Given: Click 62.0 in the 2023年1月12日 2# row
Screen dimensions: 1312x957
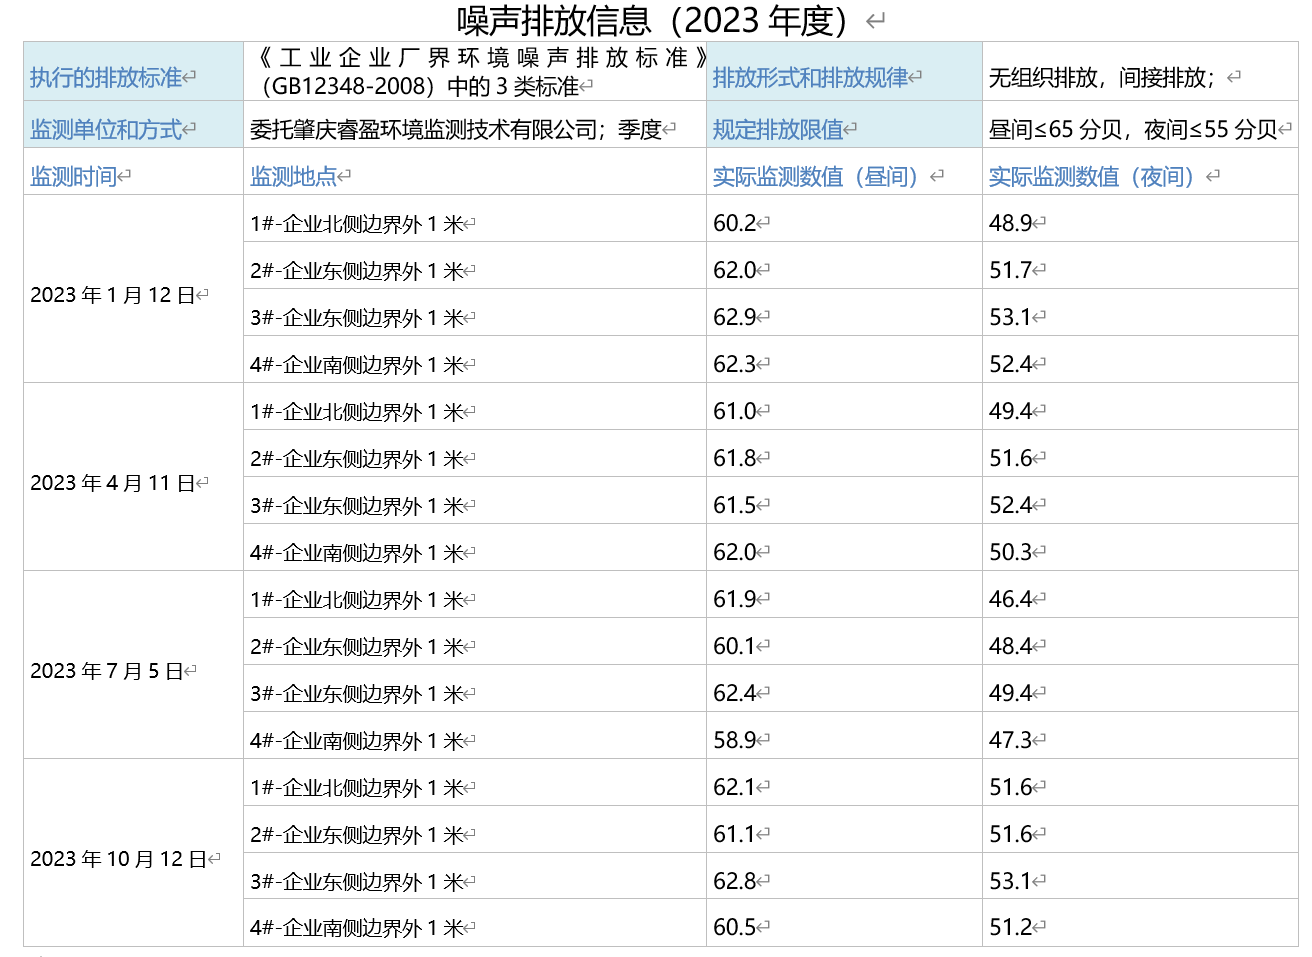Looking at the screenshot, I should (734, 270).
